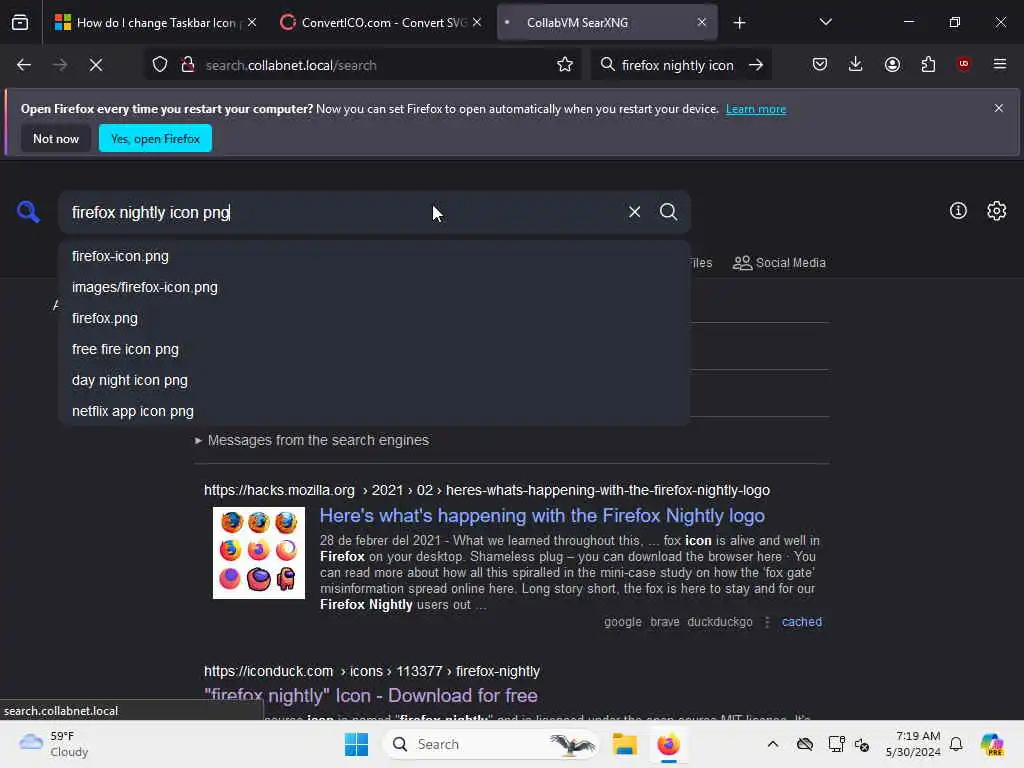Open Here's what's happening with Firefox Nightly logo

542,515
